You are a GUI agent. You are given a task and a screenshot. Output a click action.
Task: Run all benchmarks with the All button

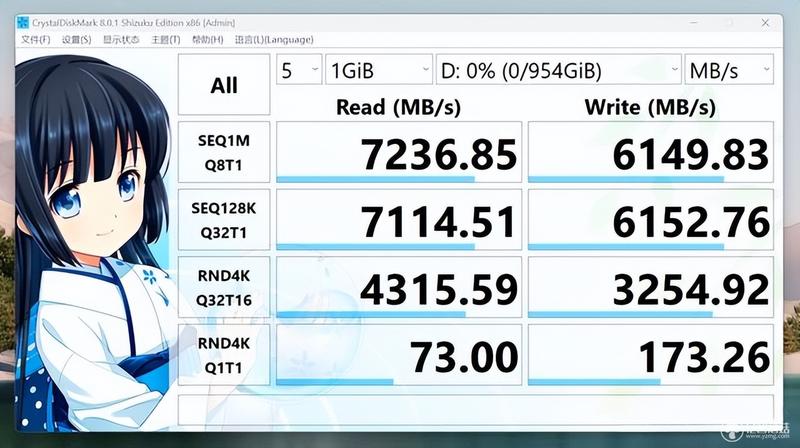[224, 85]
